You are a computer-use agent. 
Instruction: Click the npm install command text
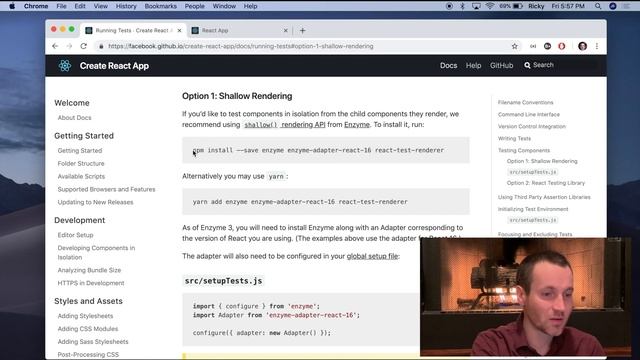[x=318, y=150]
